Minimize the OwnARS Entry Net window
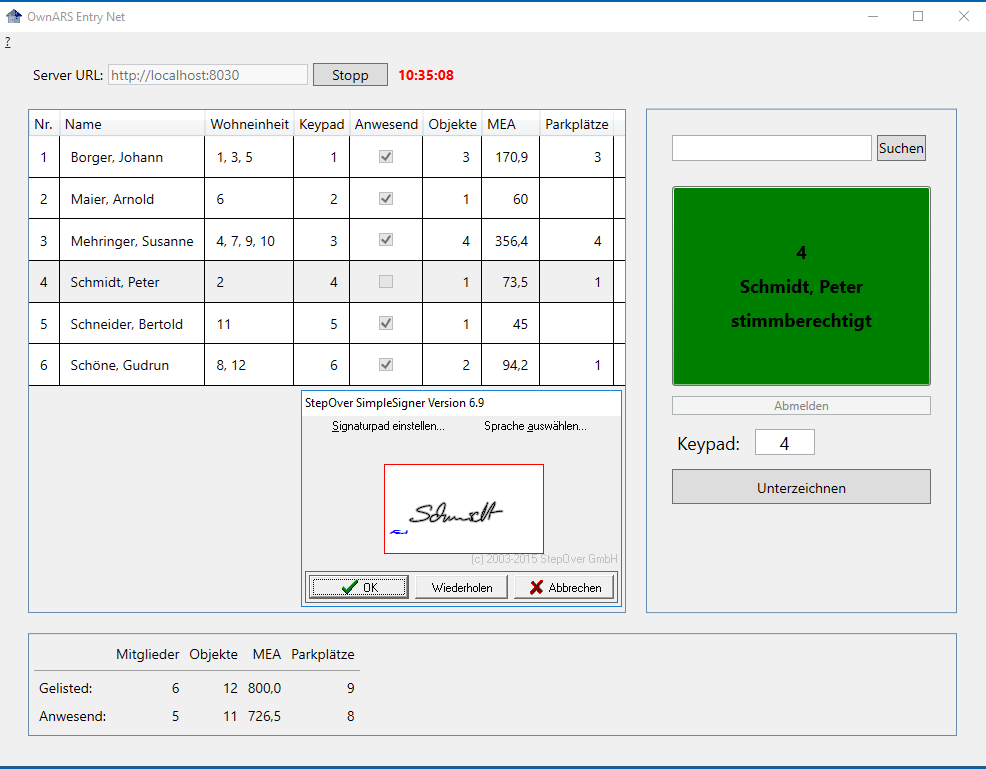Viewport: 986px width, 769px height. [x=873, y=16]
